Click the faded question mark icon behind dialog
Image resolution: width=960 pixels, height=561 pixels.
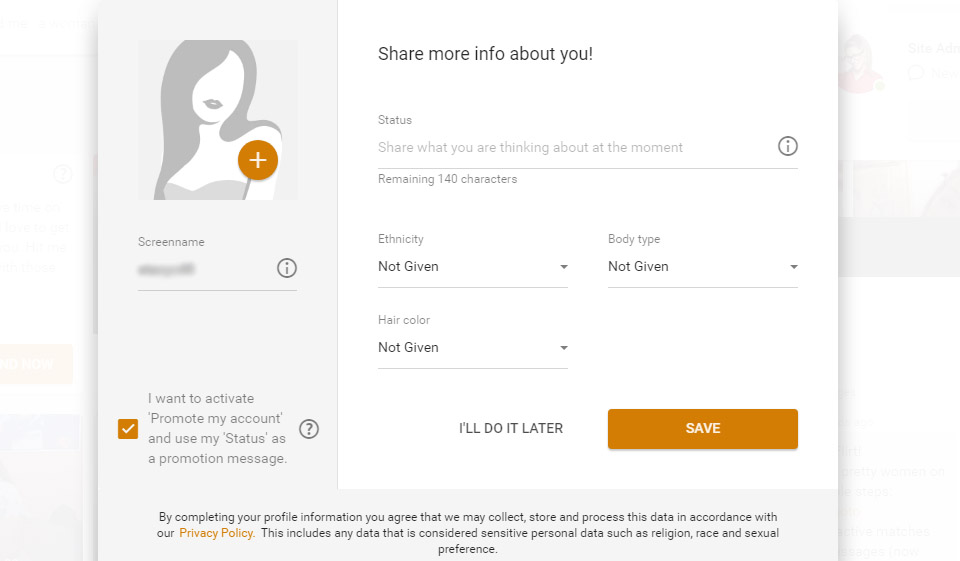click(x=62, y=174)
